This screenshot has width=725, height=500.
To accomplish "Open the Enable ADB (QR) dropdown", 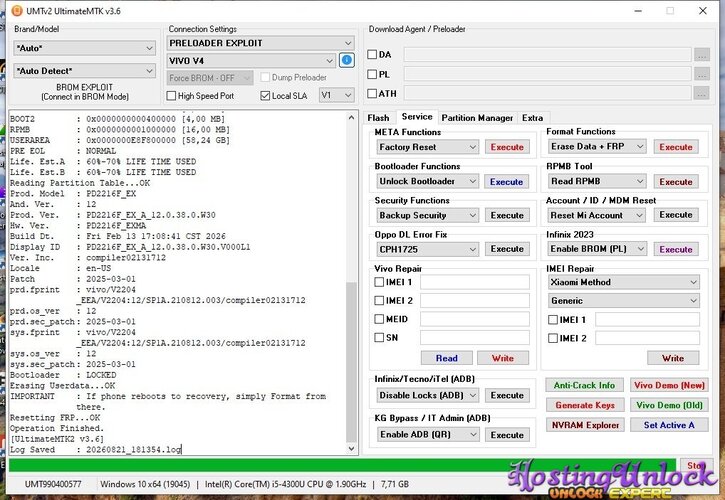I will [427, 434].
